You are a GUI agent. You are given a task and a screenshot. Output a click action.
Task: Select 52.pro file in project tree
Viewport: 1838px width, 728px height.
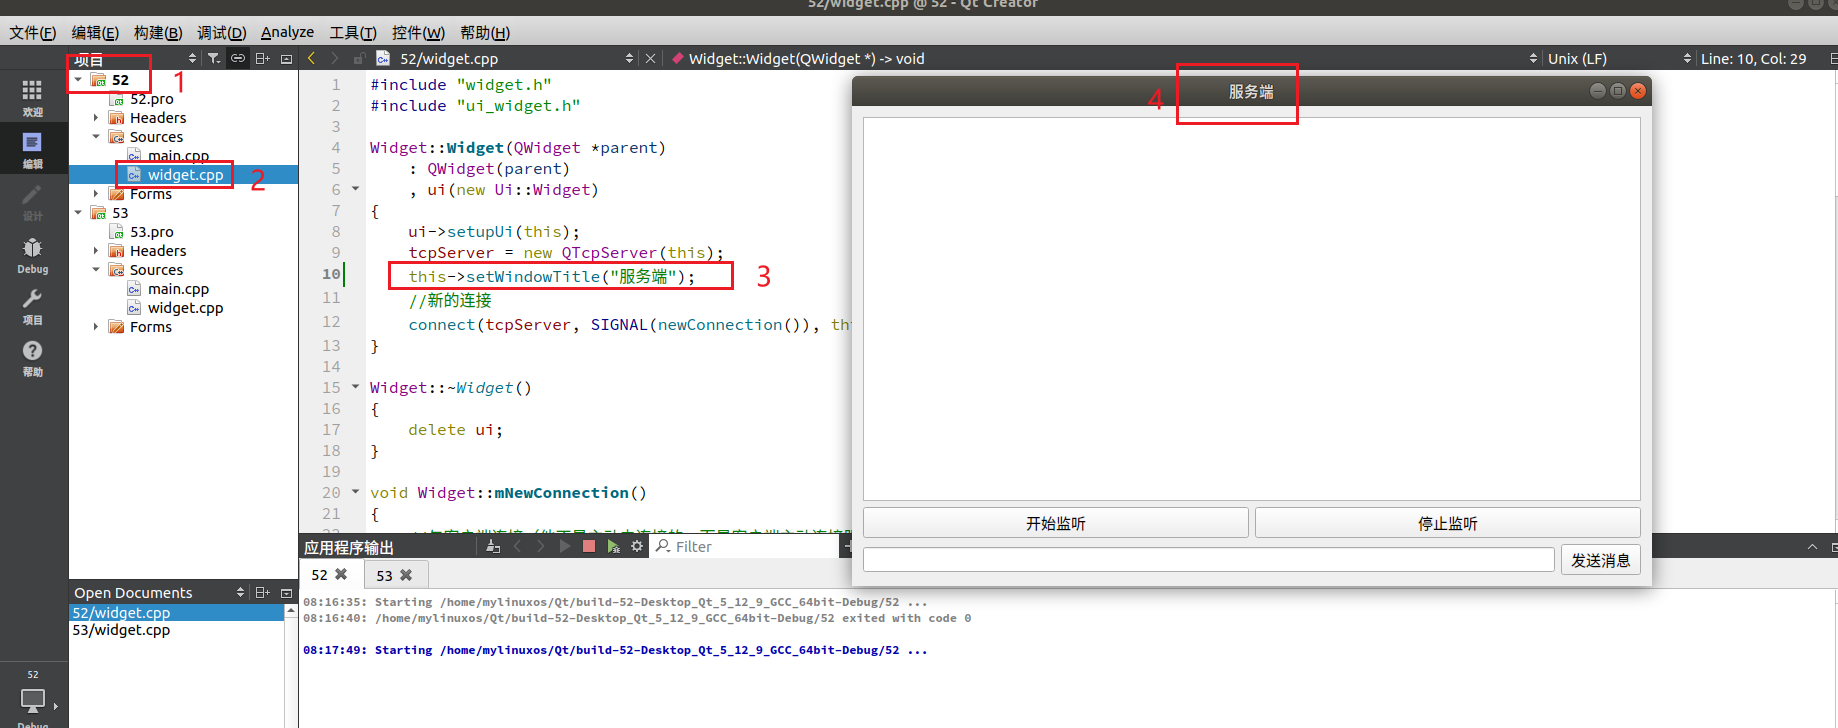pyautogui.click(x=151, y=98)
